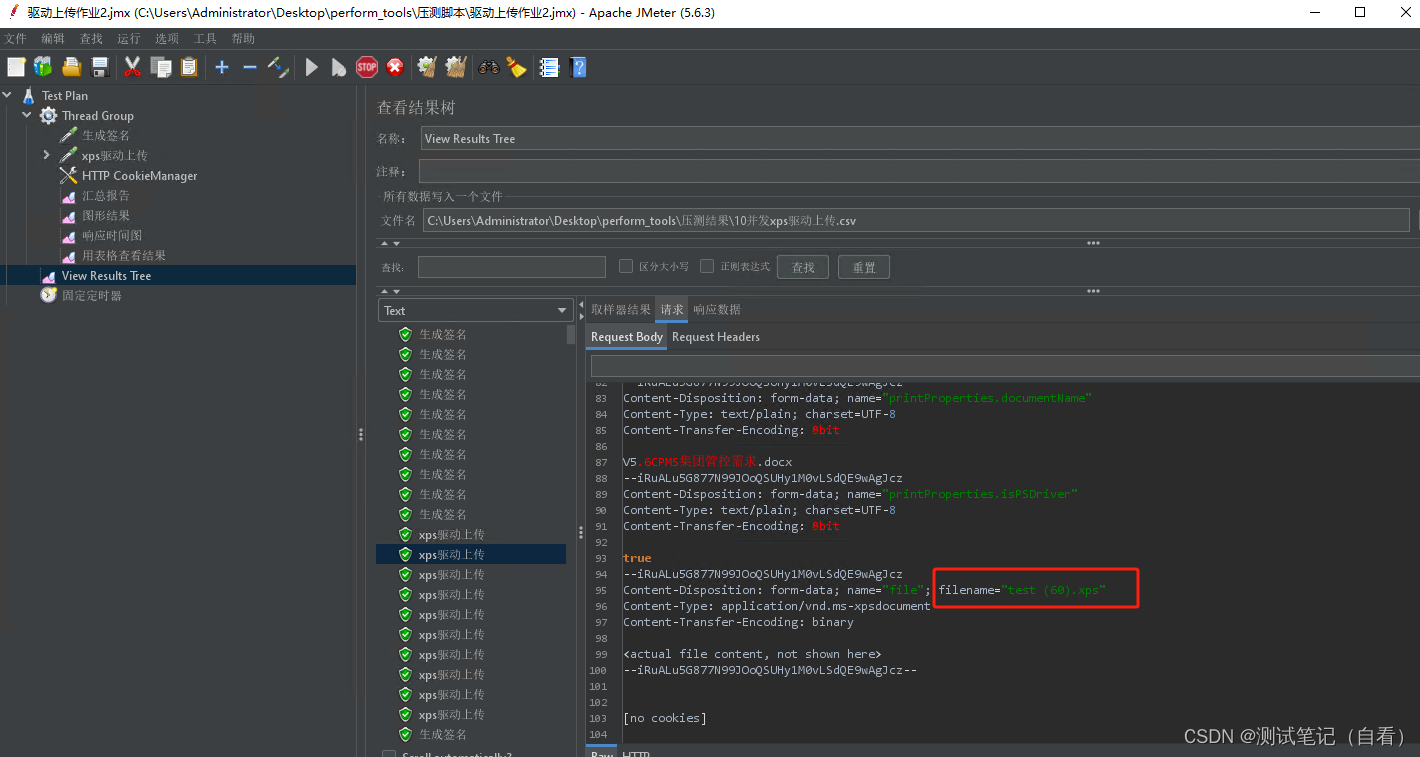Click the Cut scissors icon

point(132,67)
